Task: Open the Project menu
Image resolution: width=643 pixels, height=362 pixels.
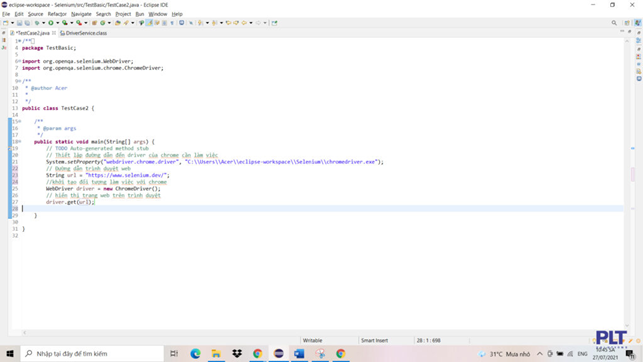Action: click(x=123, y=14)
